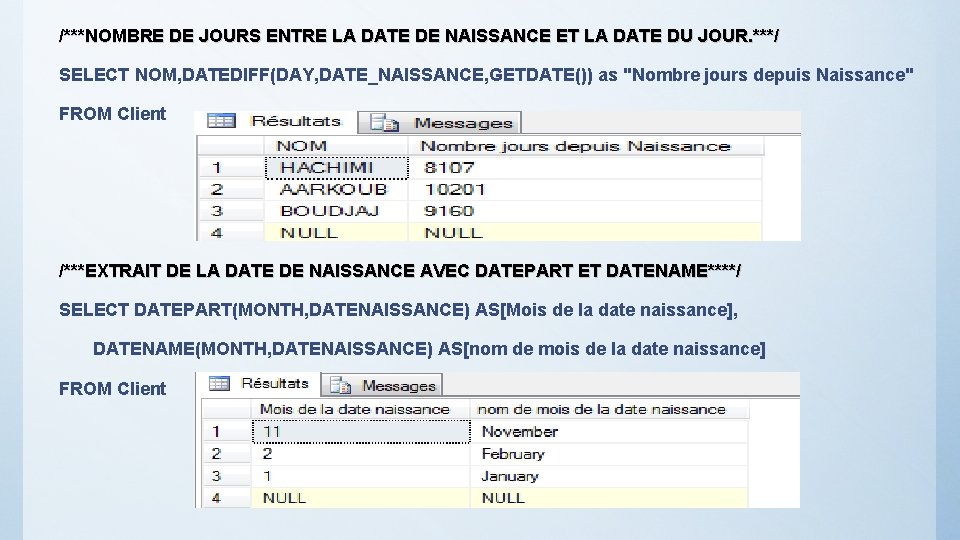Click the 'NOMBRE DE JOURS ENTRE' comment line
The image size is (960, 540).
click(419, 36)
